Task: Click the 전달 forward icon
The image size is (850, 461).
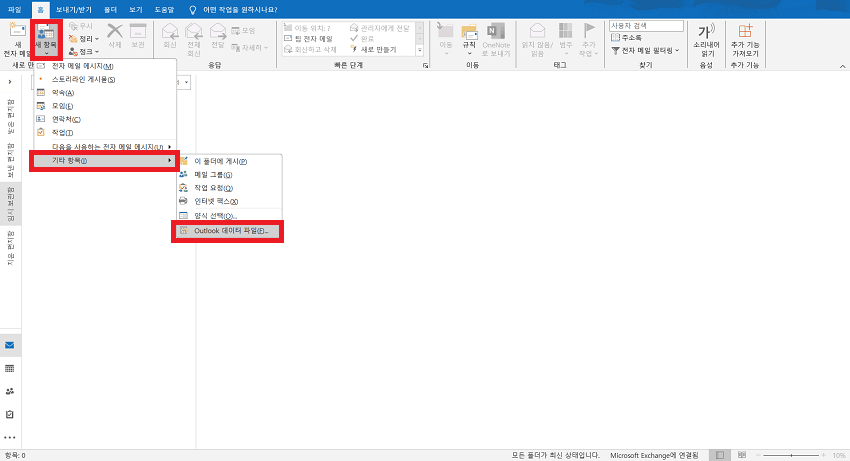Action: [x=217, y=31]
